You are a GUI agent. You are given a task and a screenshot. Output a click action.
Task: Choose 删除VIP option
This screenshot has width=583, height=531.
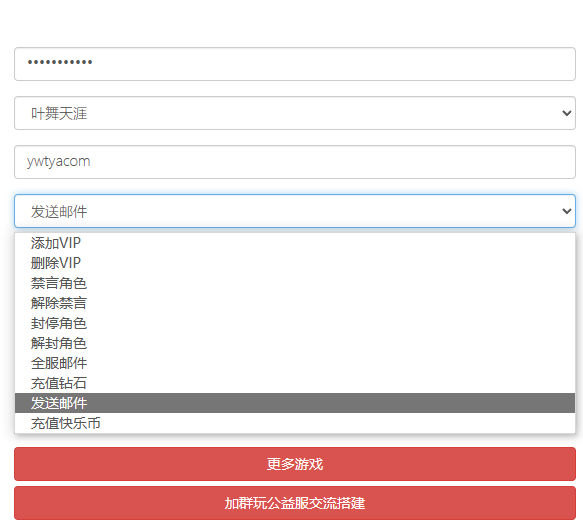coord(295,263)
